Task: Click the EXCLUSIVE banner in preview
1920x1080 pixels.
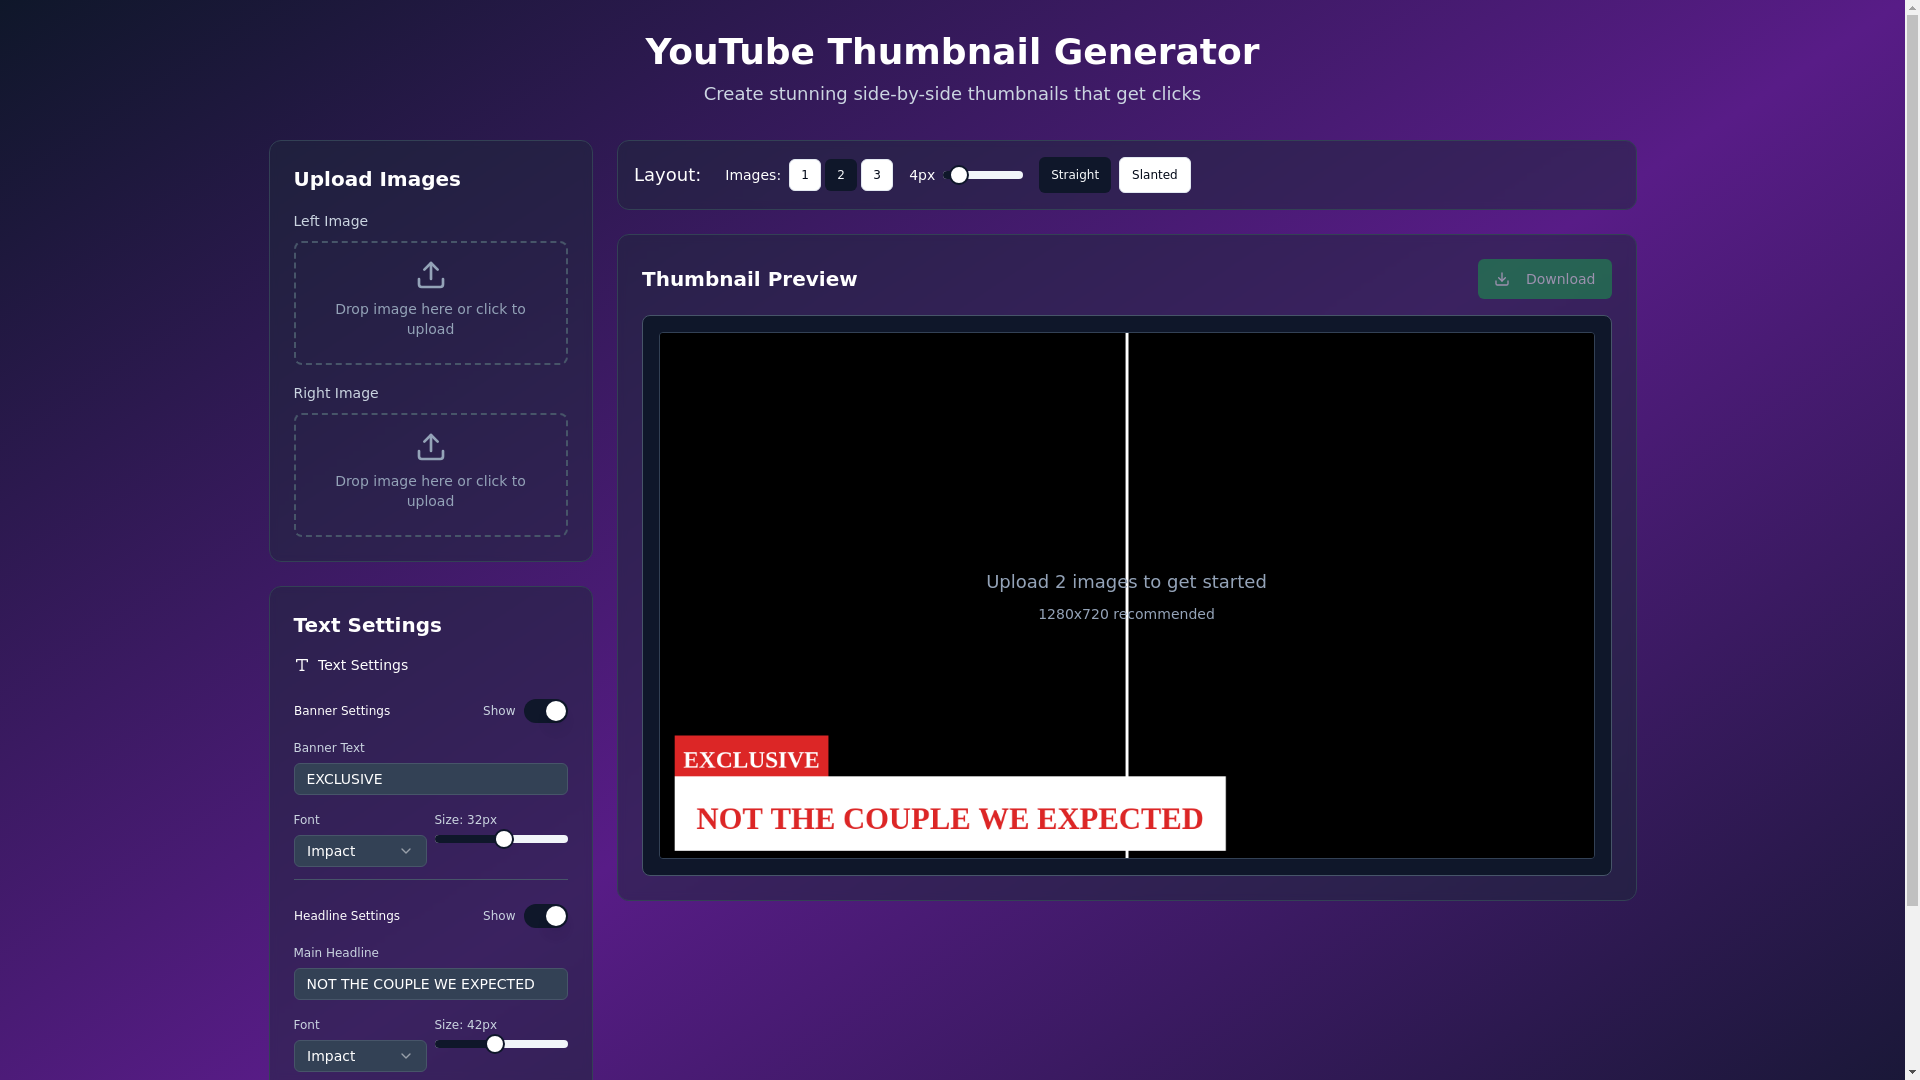Action: (751, 757)
